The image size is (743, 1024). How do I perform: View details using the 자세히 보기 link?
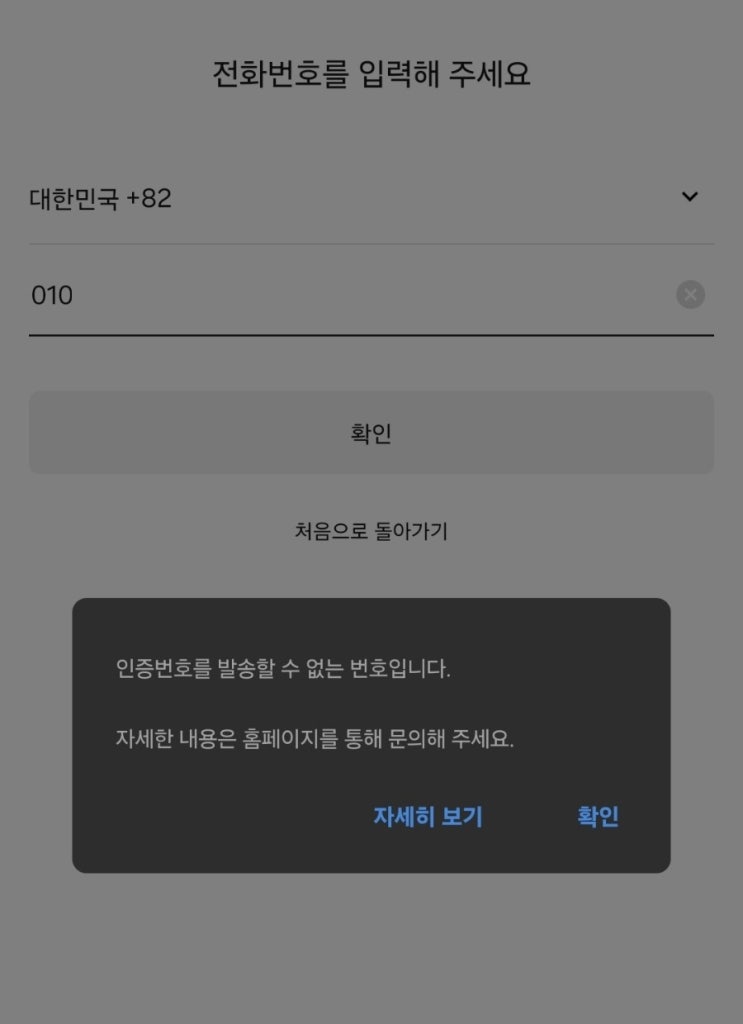tap(428, 816)
